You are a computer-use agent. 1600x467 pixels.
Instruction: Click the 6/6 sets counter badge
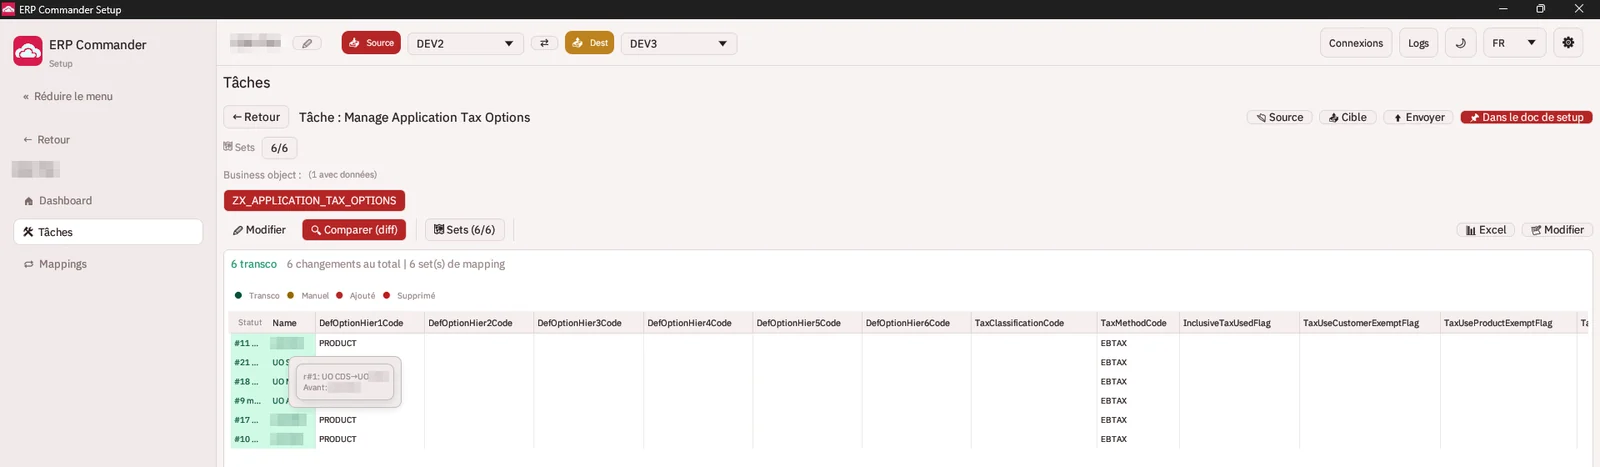point(279,148)
